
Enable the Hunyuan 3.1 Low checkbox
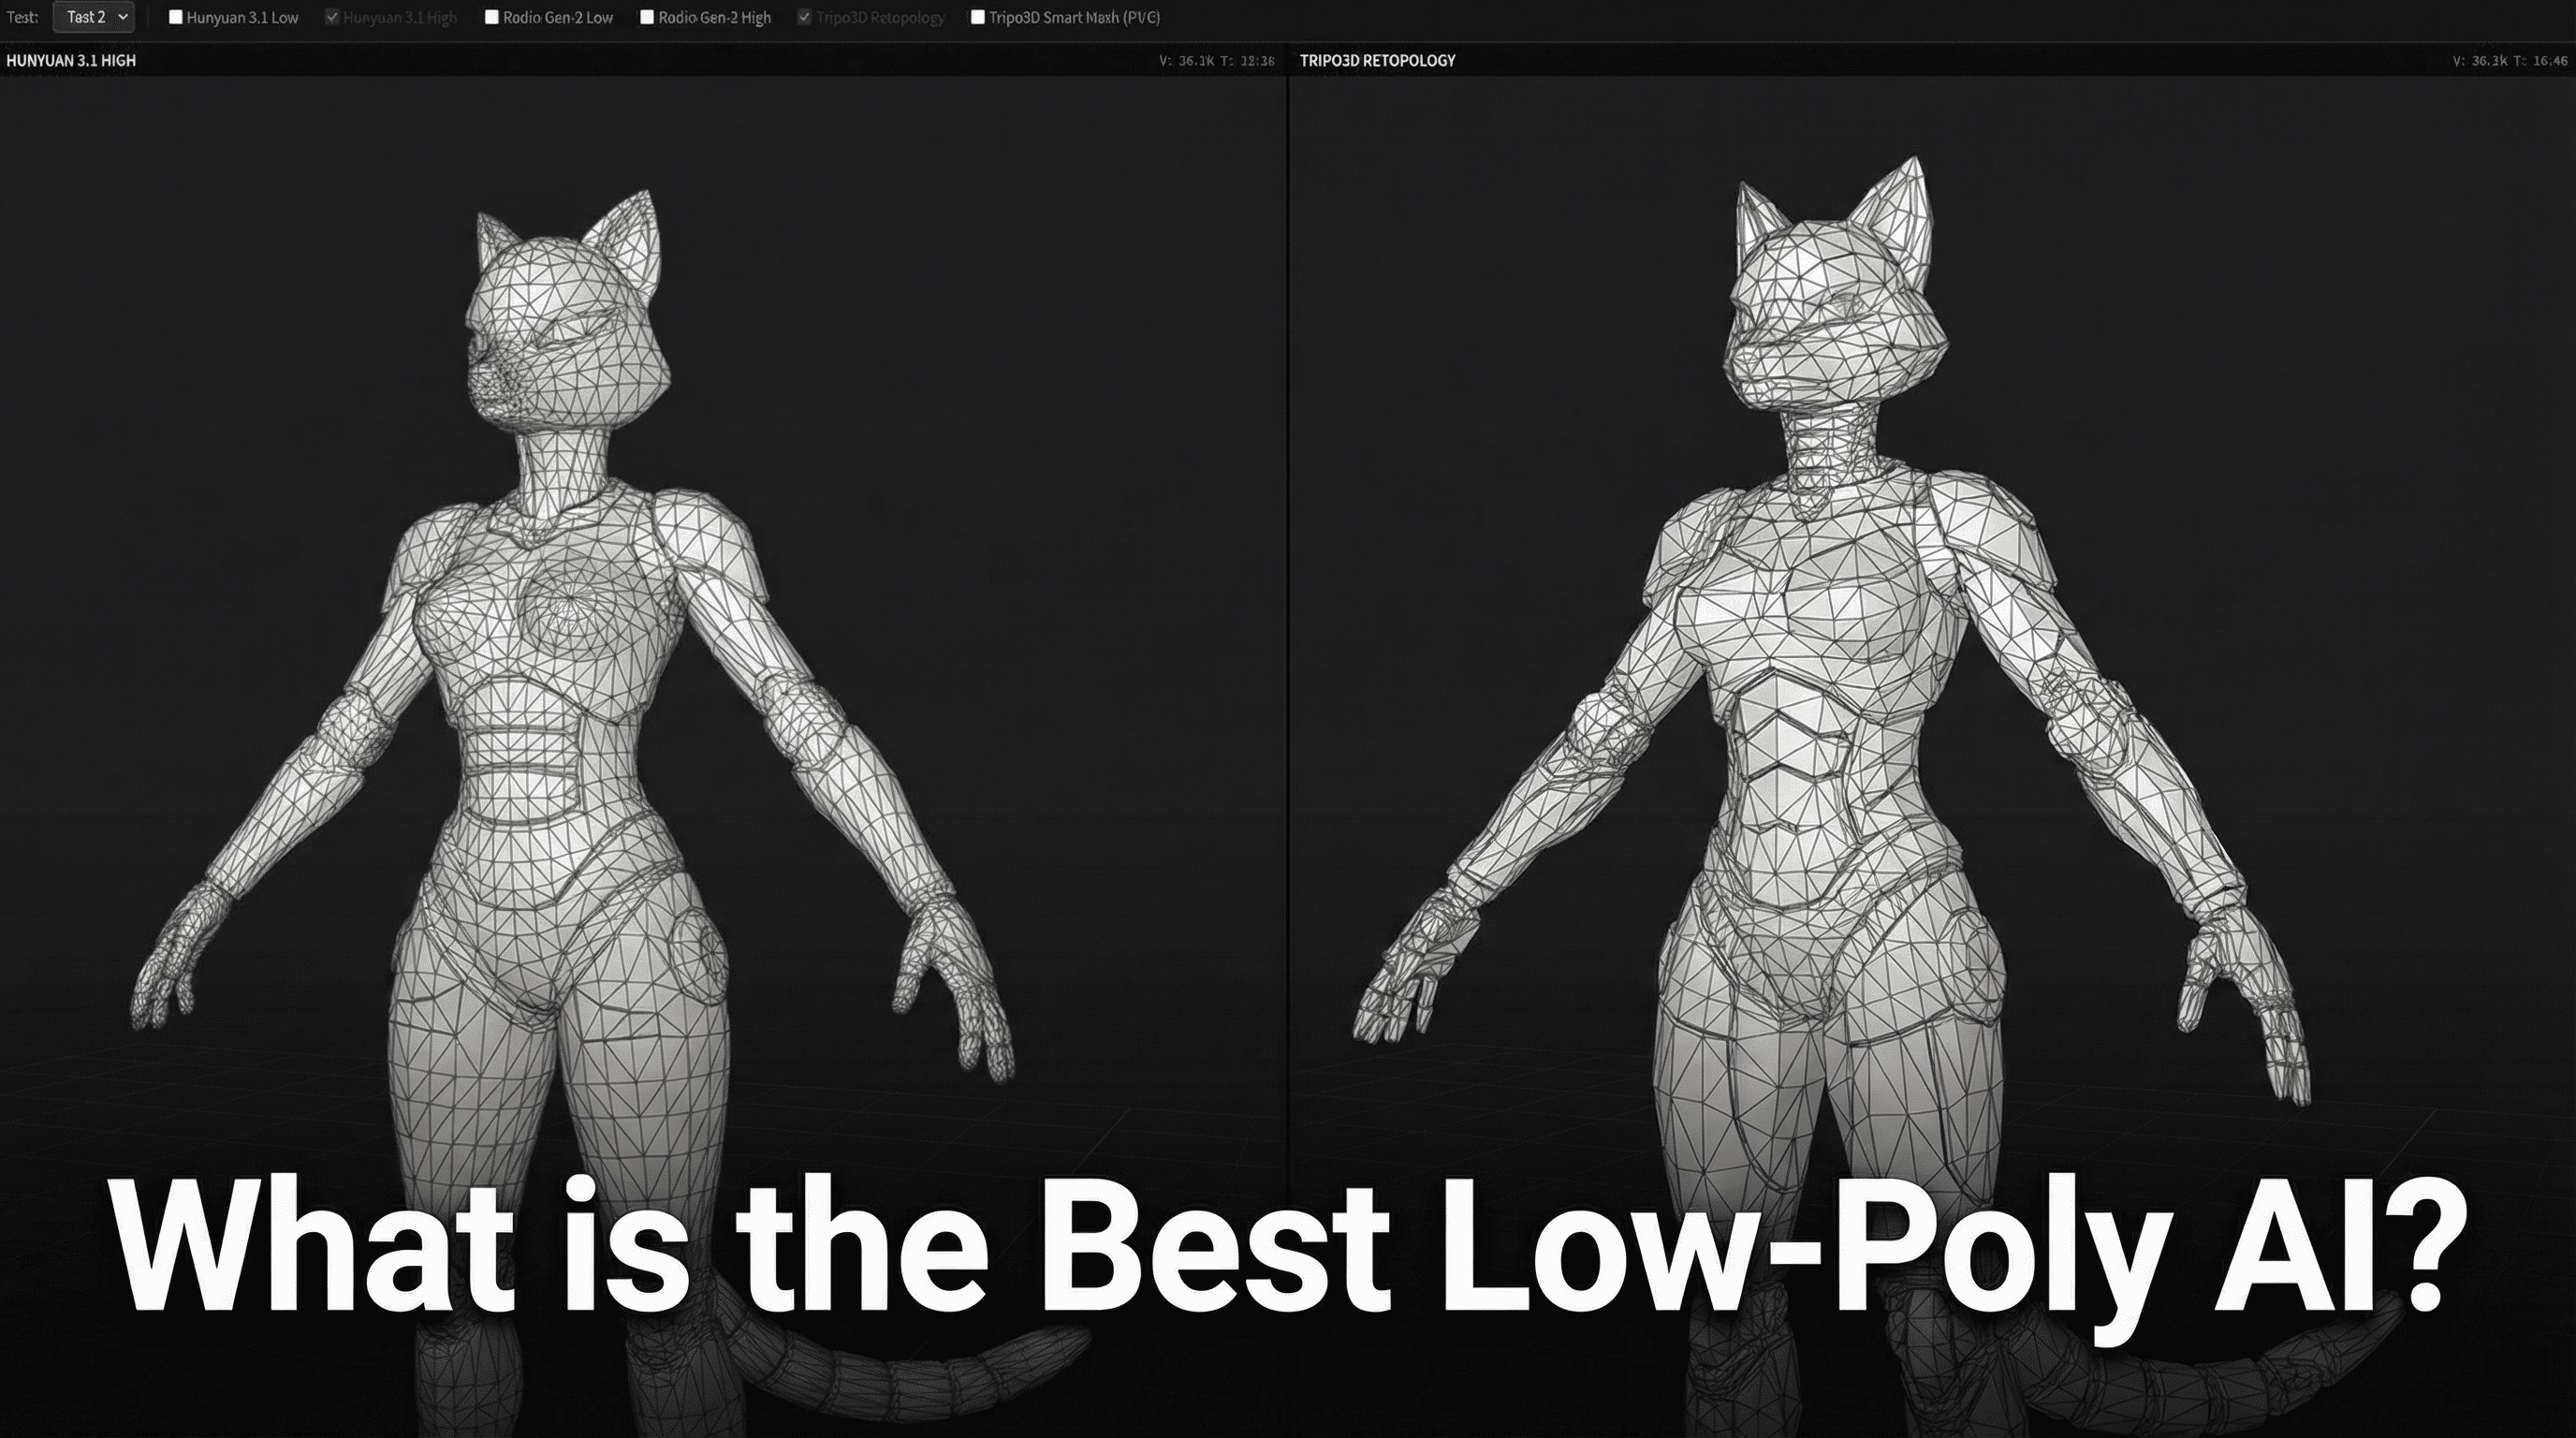(x=176, y=16)
